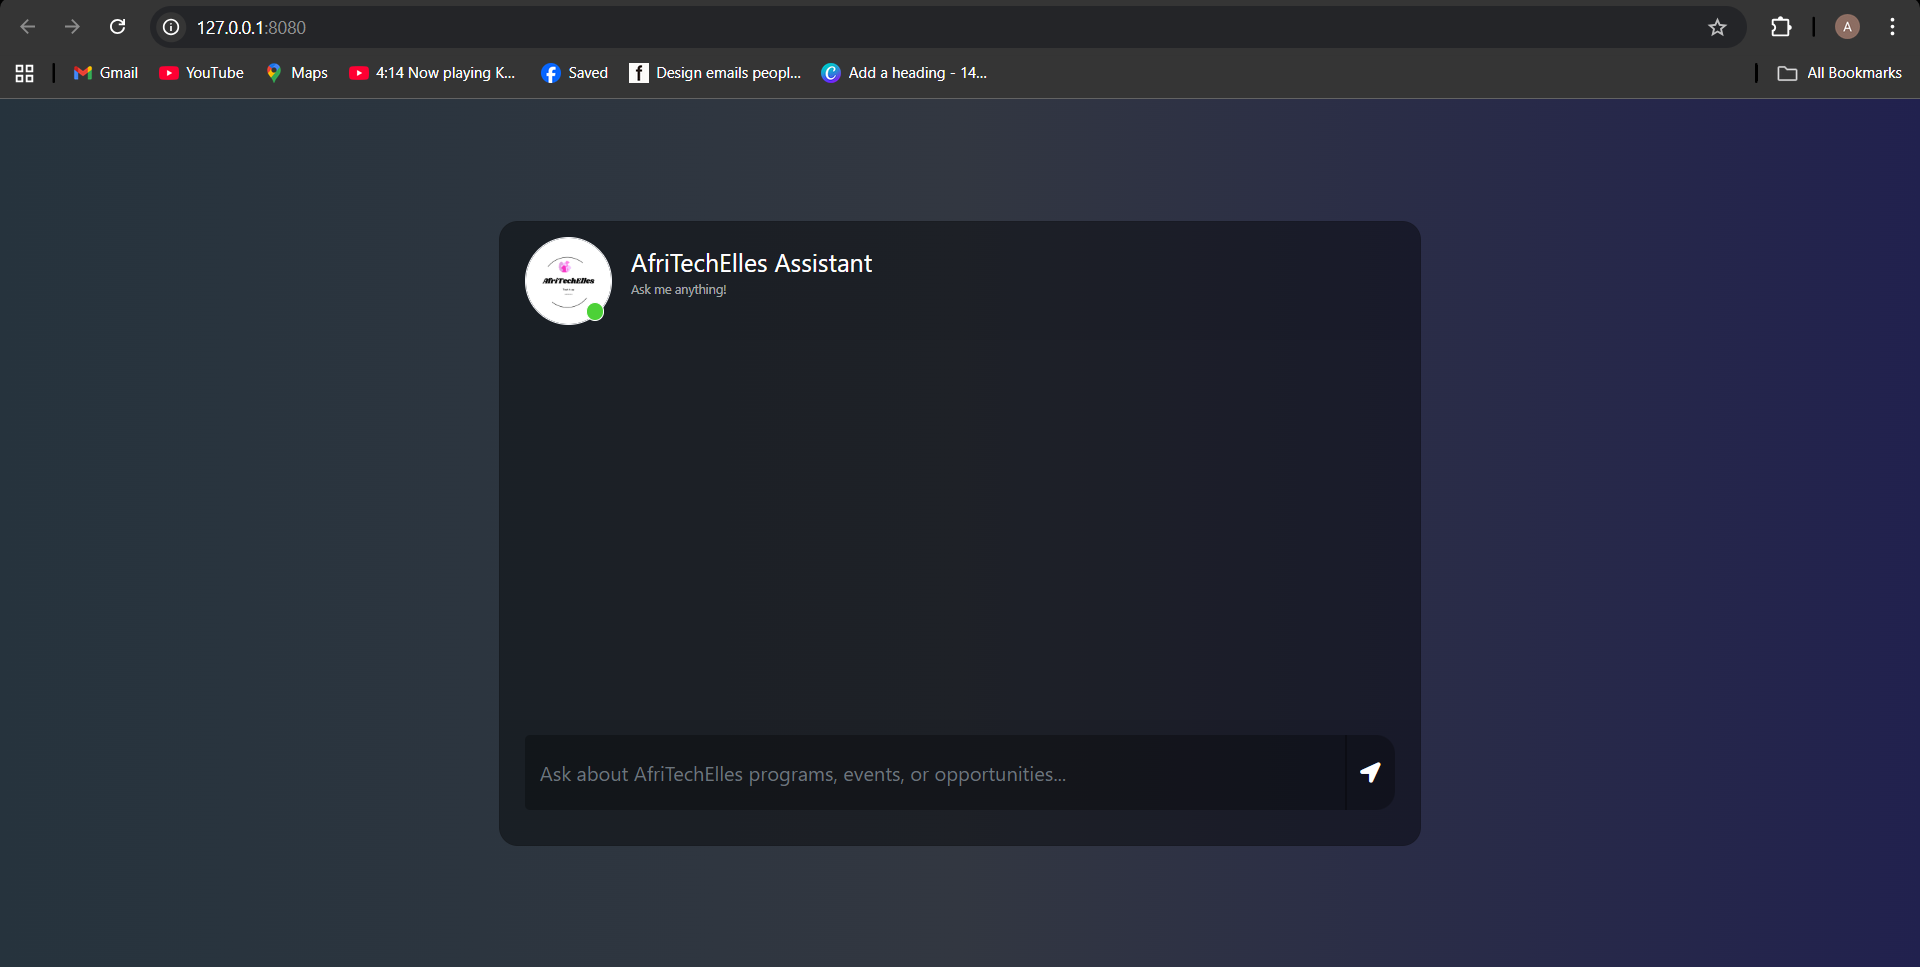
Task: Open the three-dot browser menu
Action: (1891, 27)
